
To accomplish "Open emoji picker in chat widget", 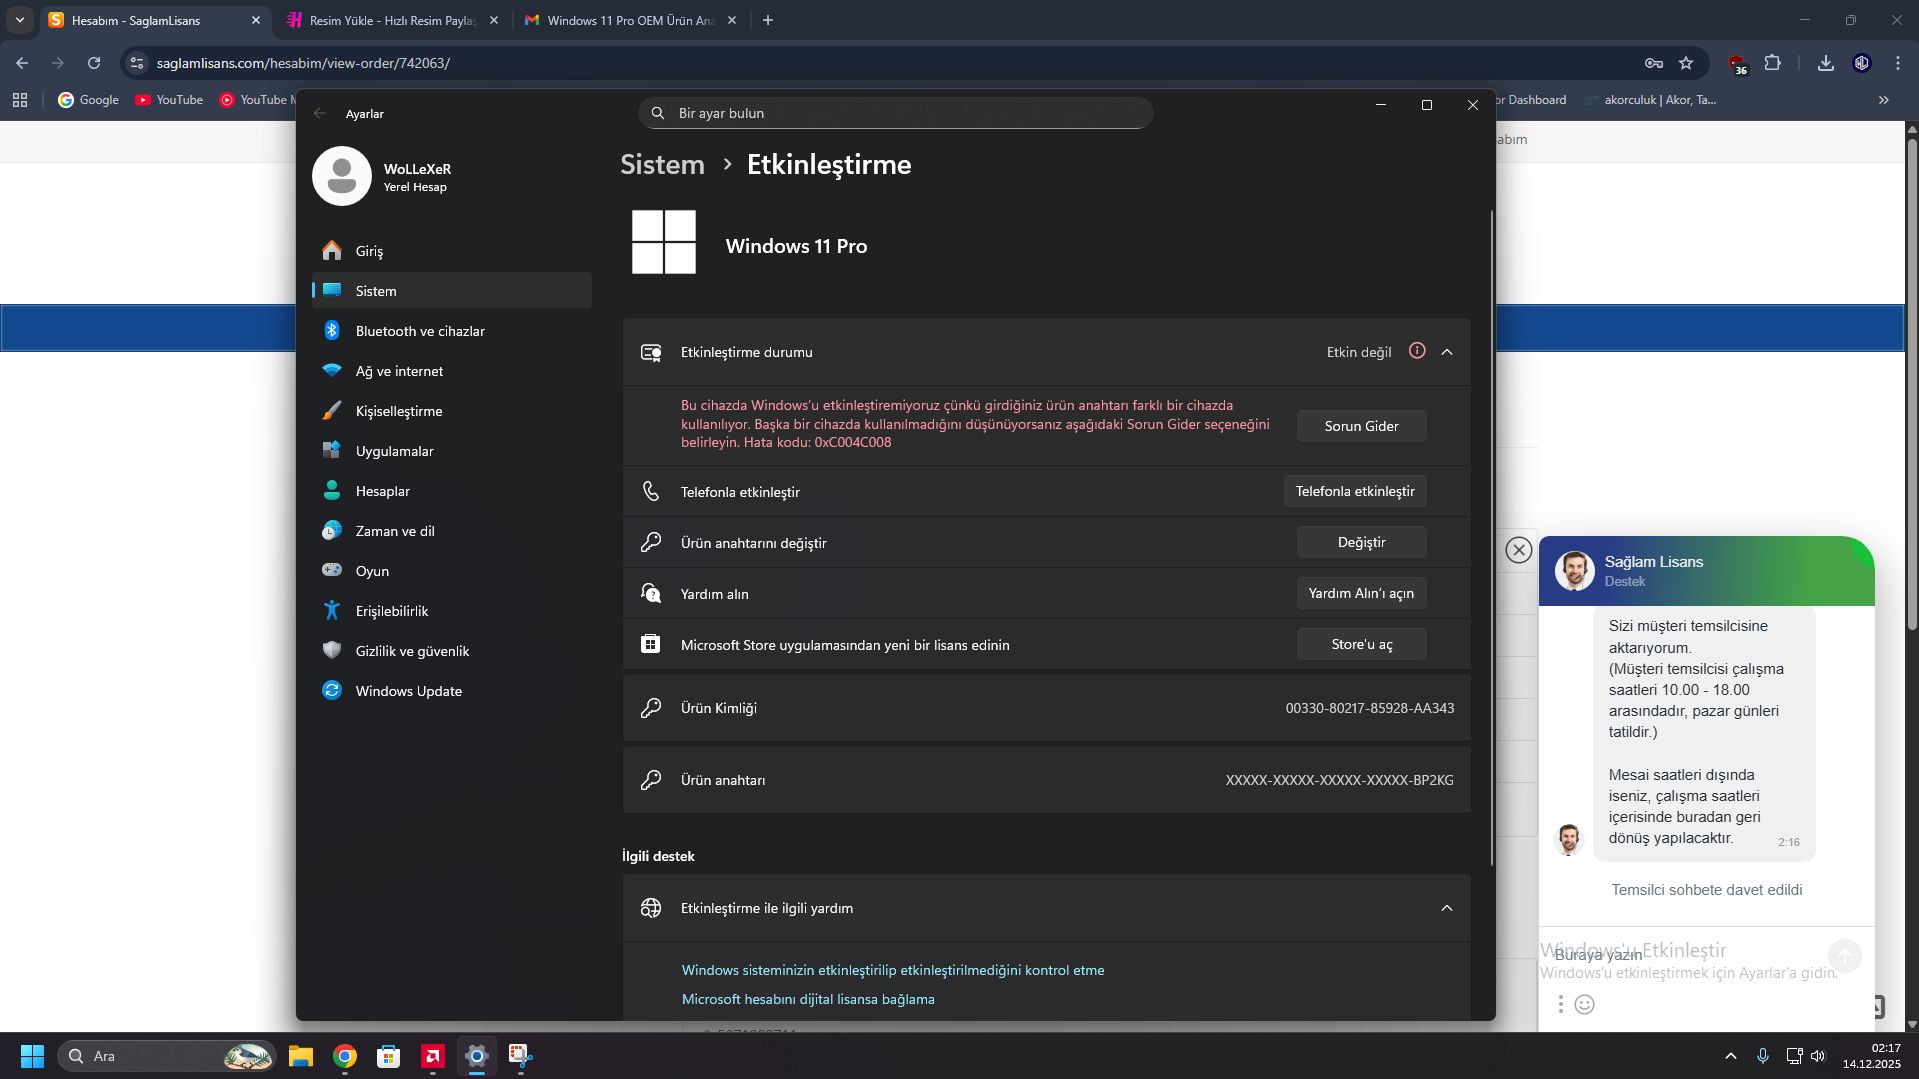I will 1585,1004.
